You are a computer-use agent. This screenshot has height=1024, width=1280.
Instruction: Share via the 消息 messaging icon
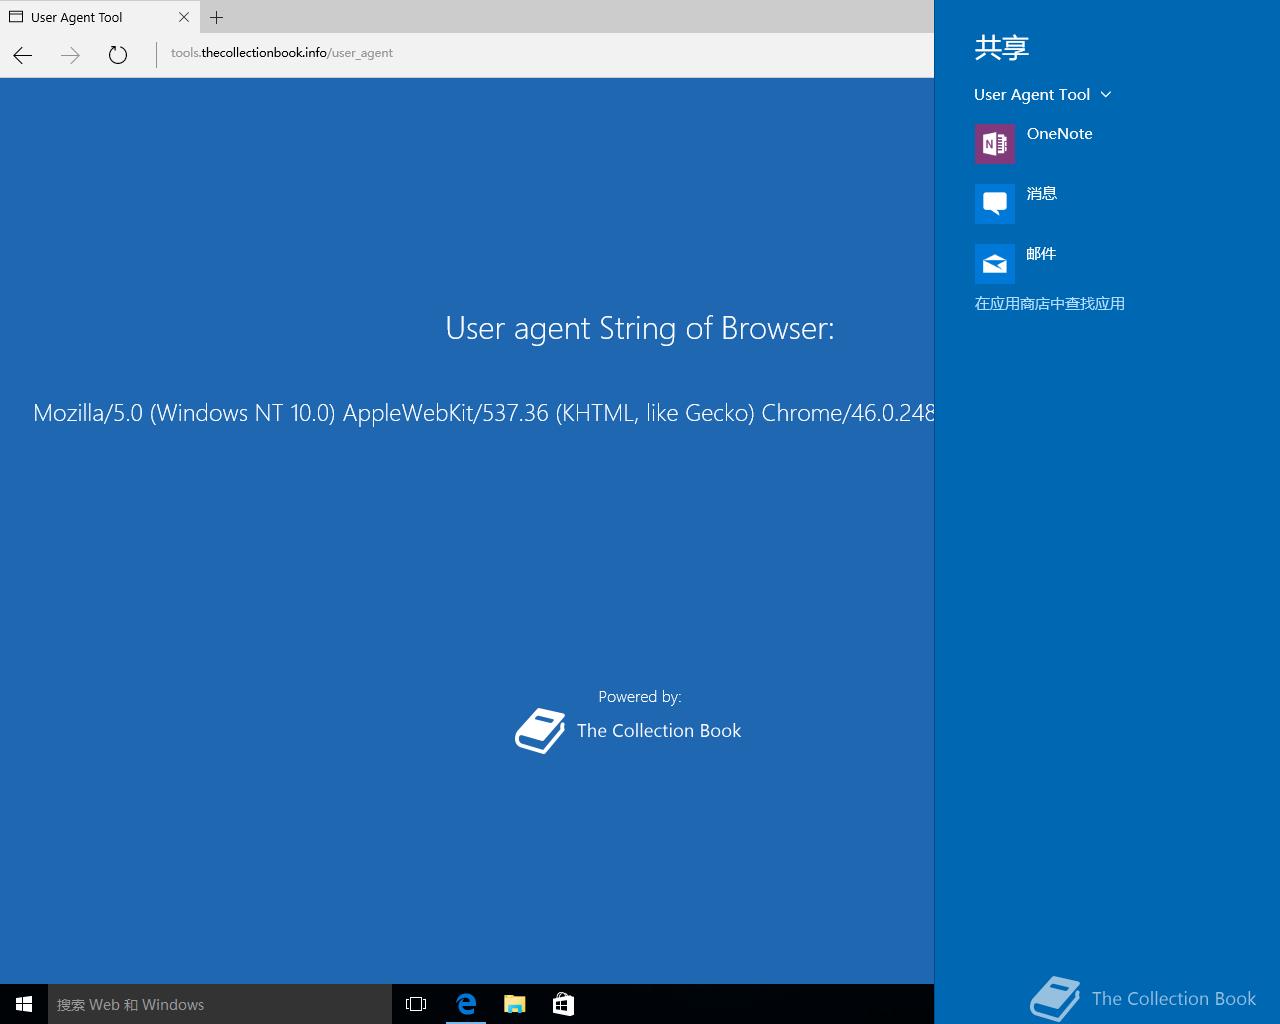pyautogui.click(x=995, y=204)
